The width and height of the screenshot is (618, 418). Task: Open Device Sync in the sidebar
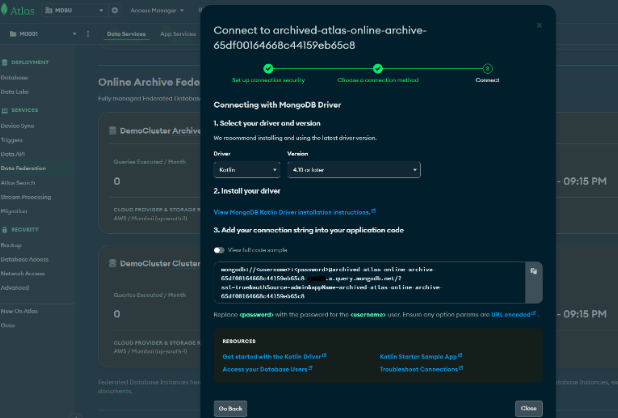click(17, 126)
